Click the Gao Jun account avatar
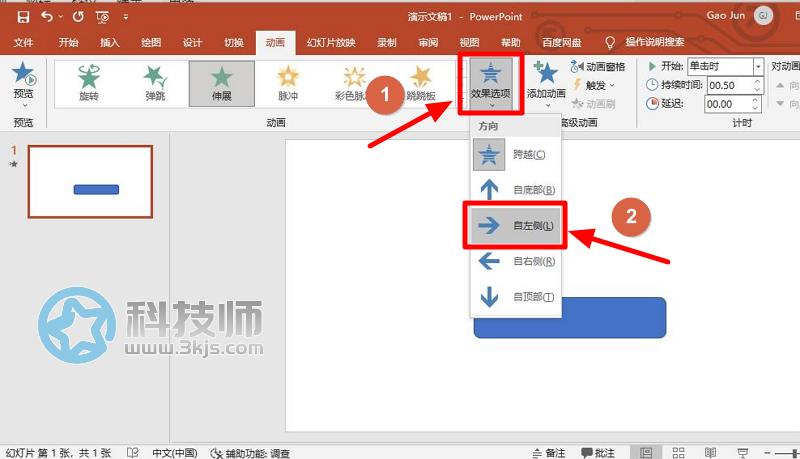800x459 pixels. tap(763, 16)
